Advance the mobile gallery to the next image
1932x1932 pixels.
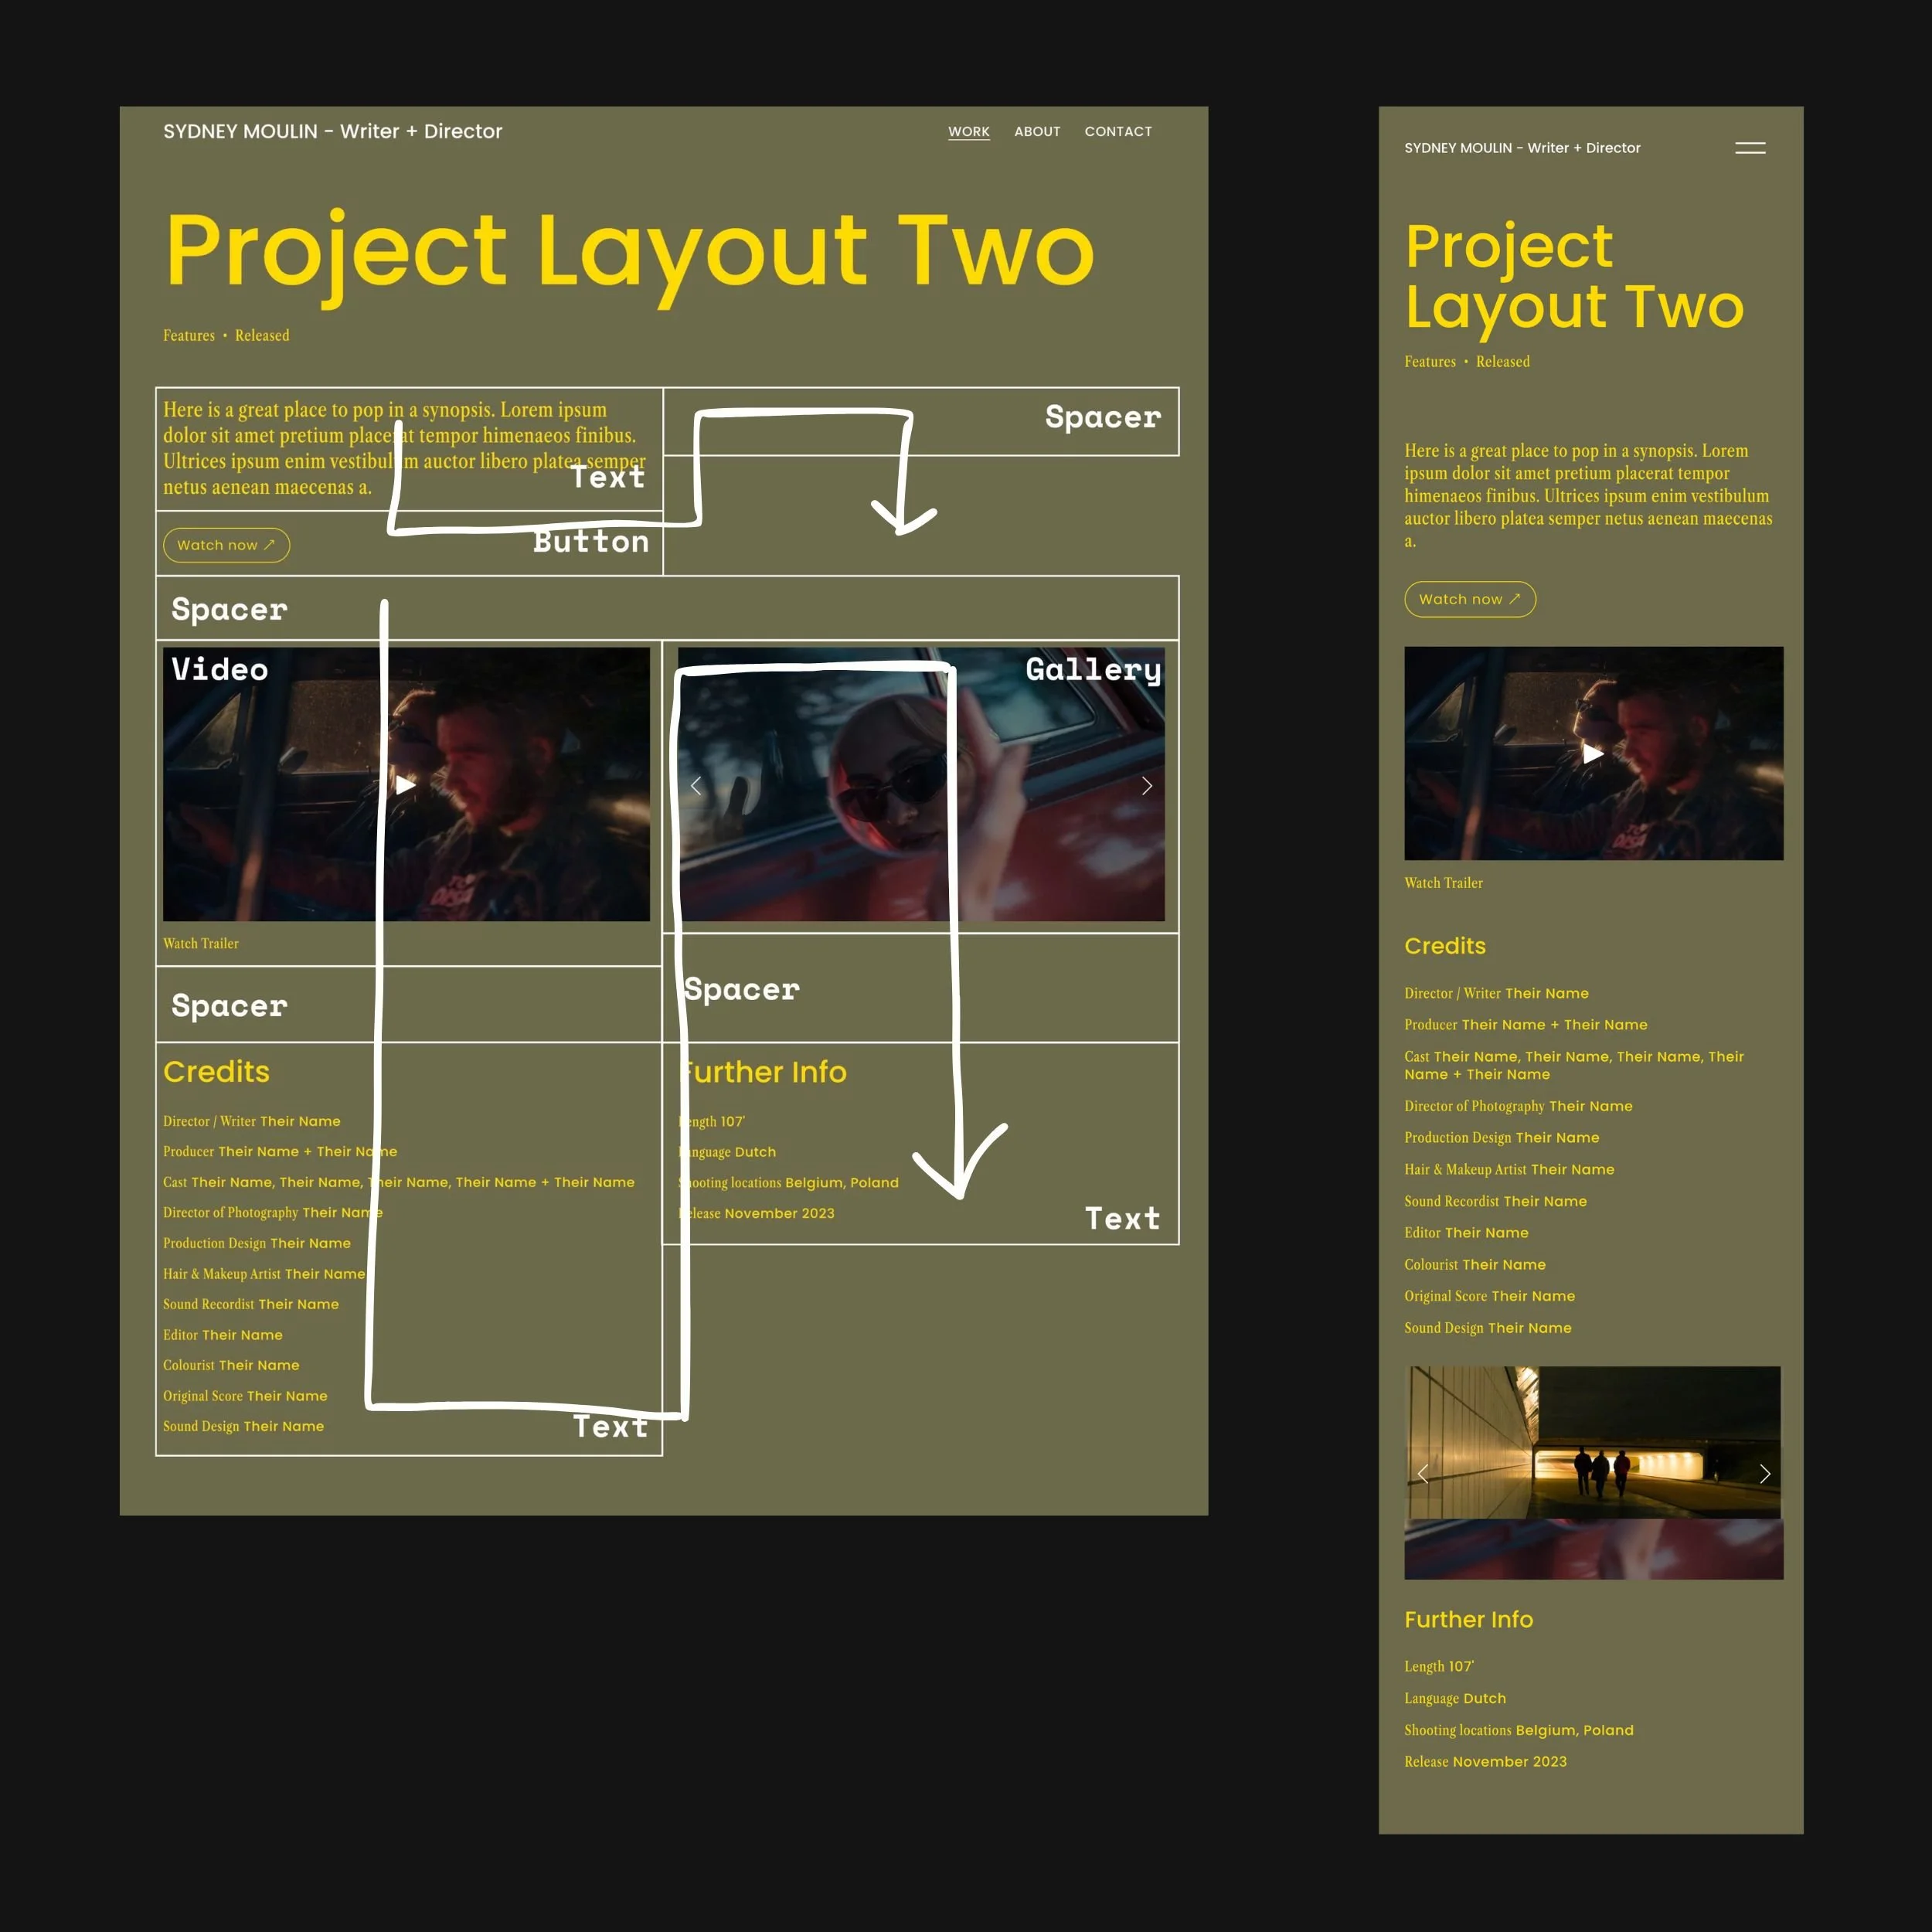pos(1764,1473)
